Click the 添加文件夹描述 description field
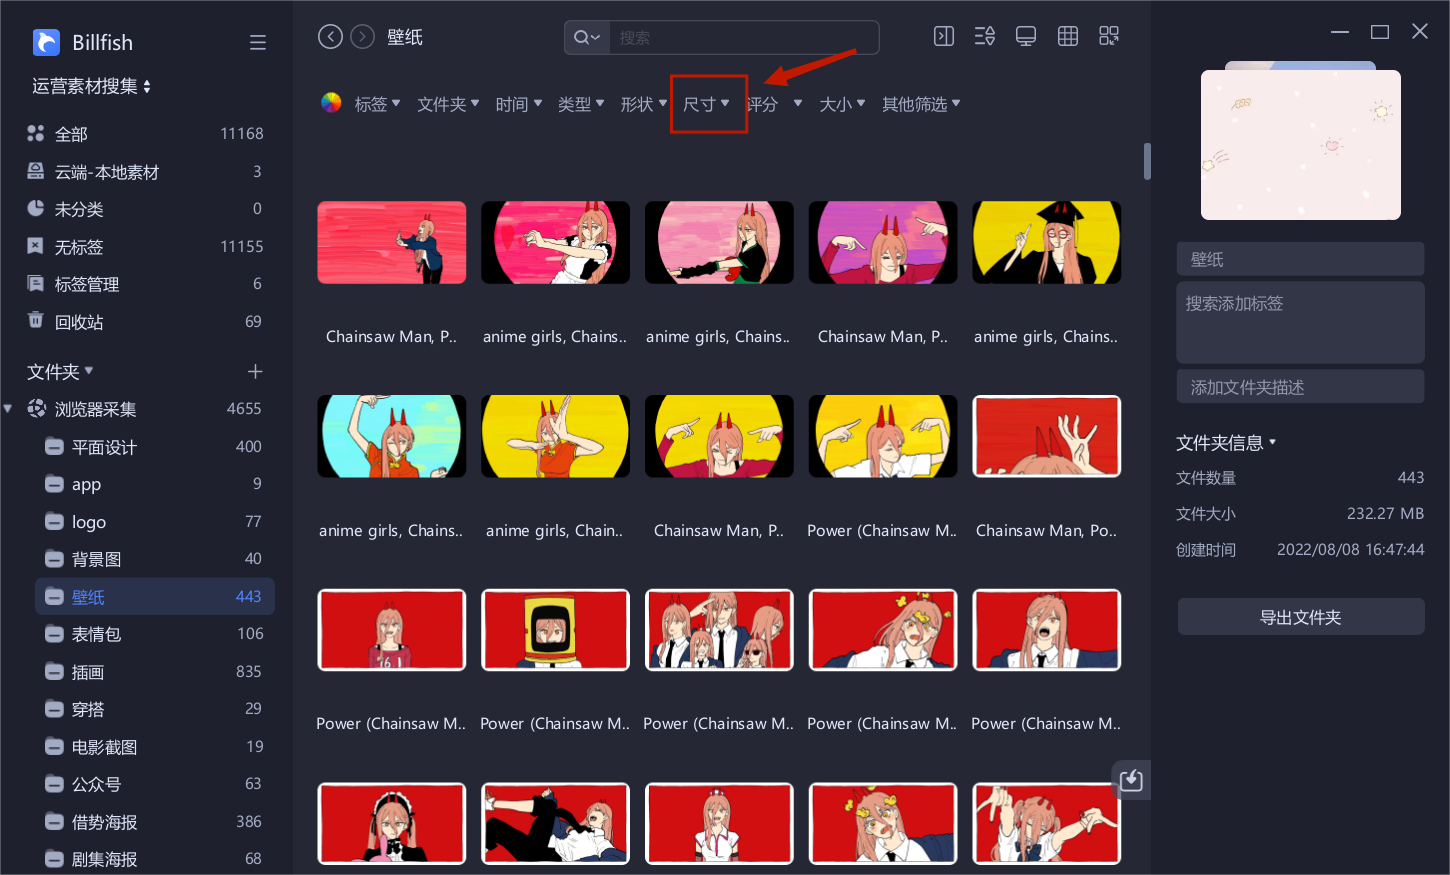This screenshot has height=875, width=1450. (1300, 387)
